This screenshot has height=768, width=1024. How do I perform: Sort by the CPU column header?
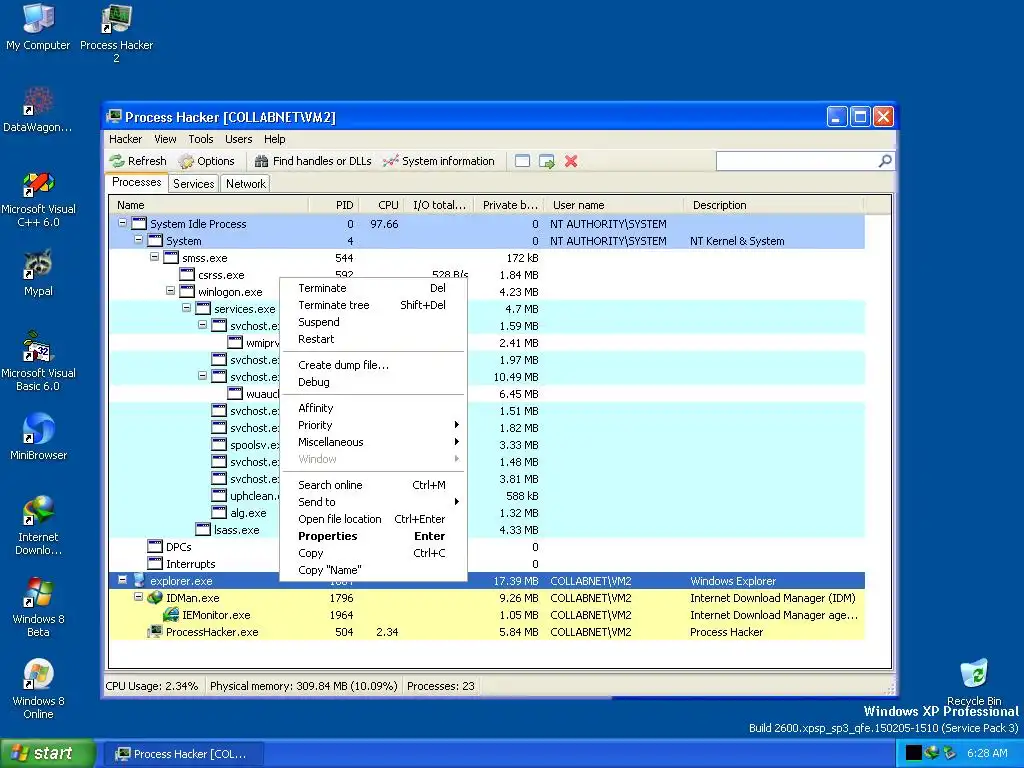point(381,205)
